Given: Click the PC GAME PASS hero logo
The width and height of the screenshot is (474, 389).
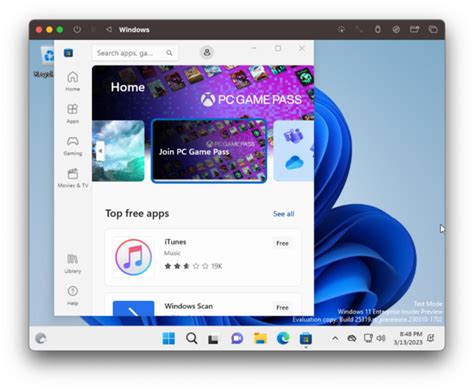Looking at the screenshot, I should click(251, 99).
